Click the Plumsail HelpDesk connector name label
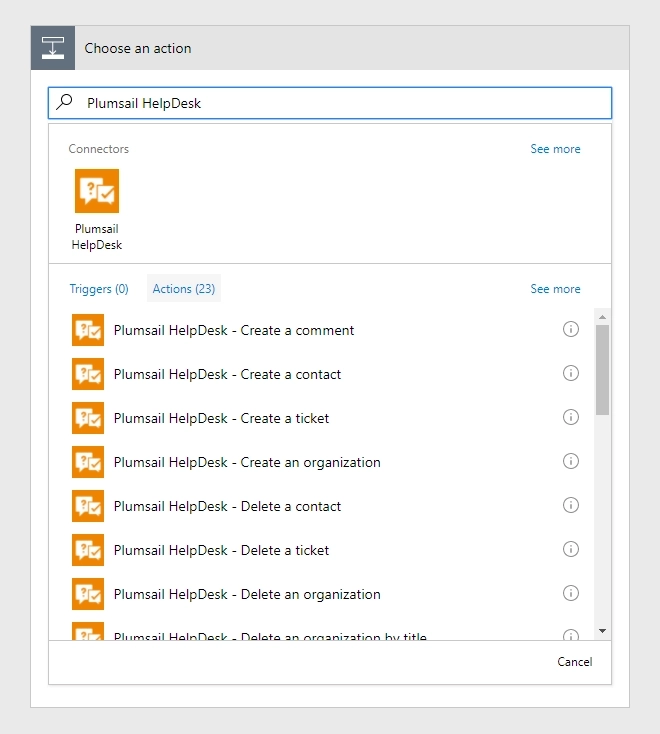The height and width of the screenshot is (734, 660). click(x=97, y=237)
